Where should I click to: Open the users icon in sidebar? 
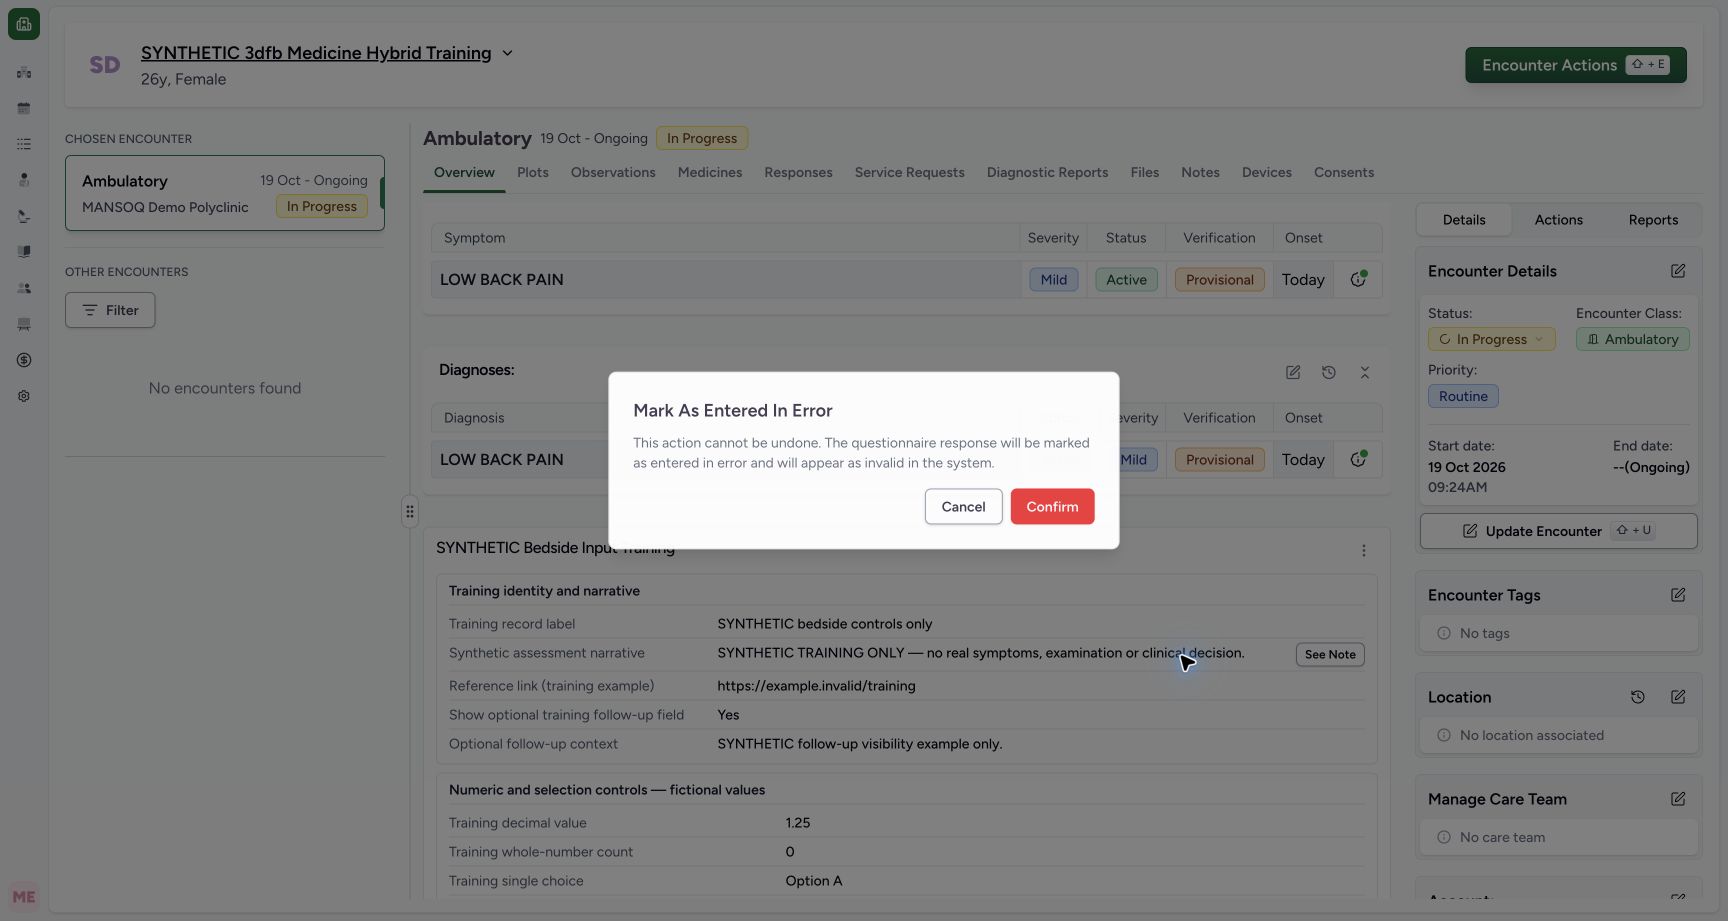[x=24, y=288]
